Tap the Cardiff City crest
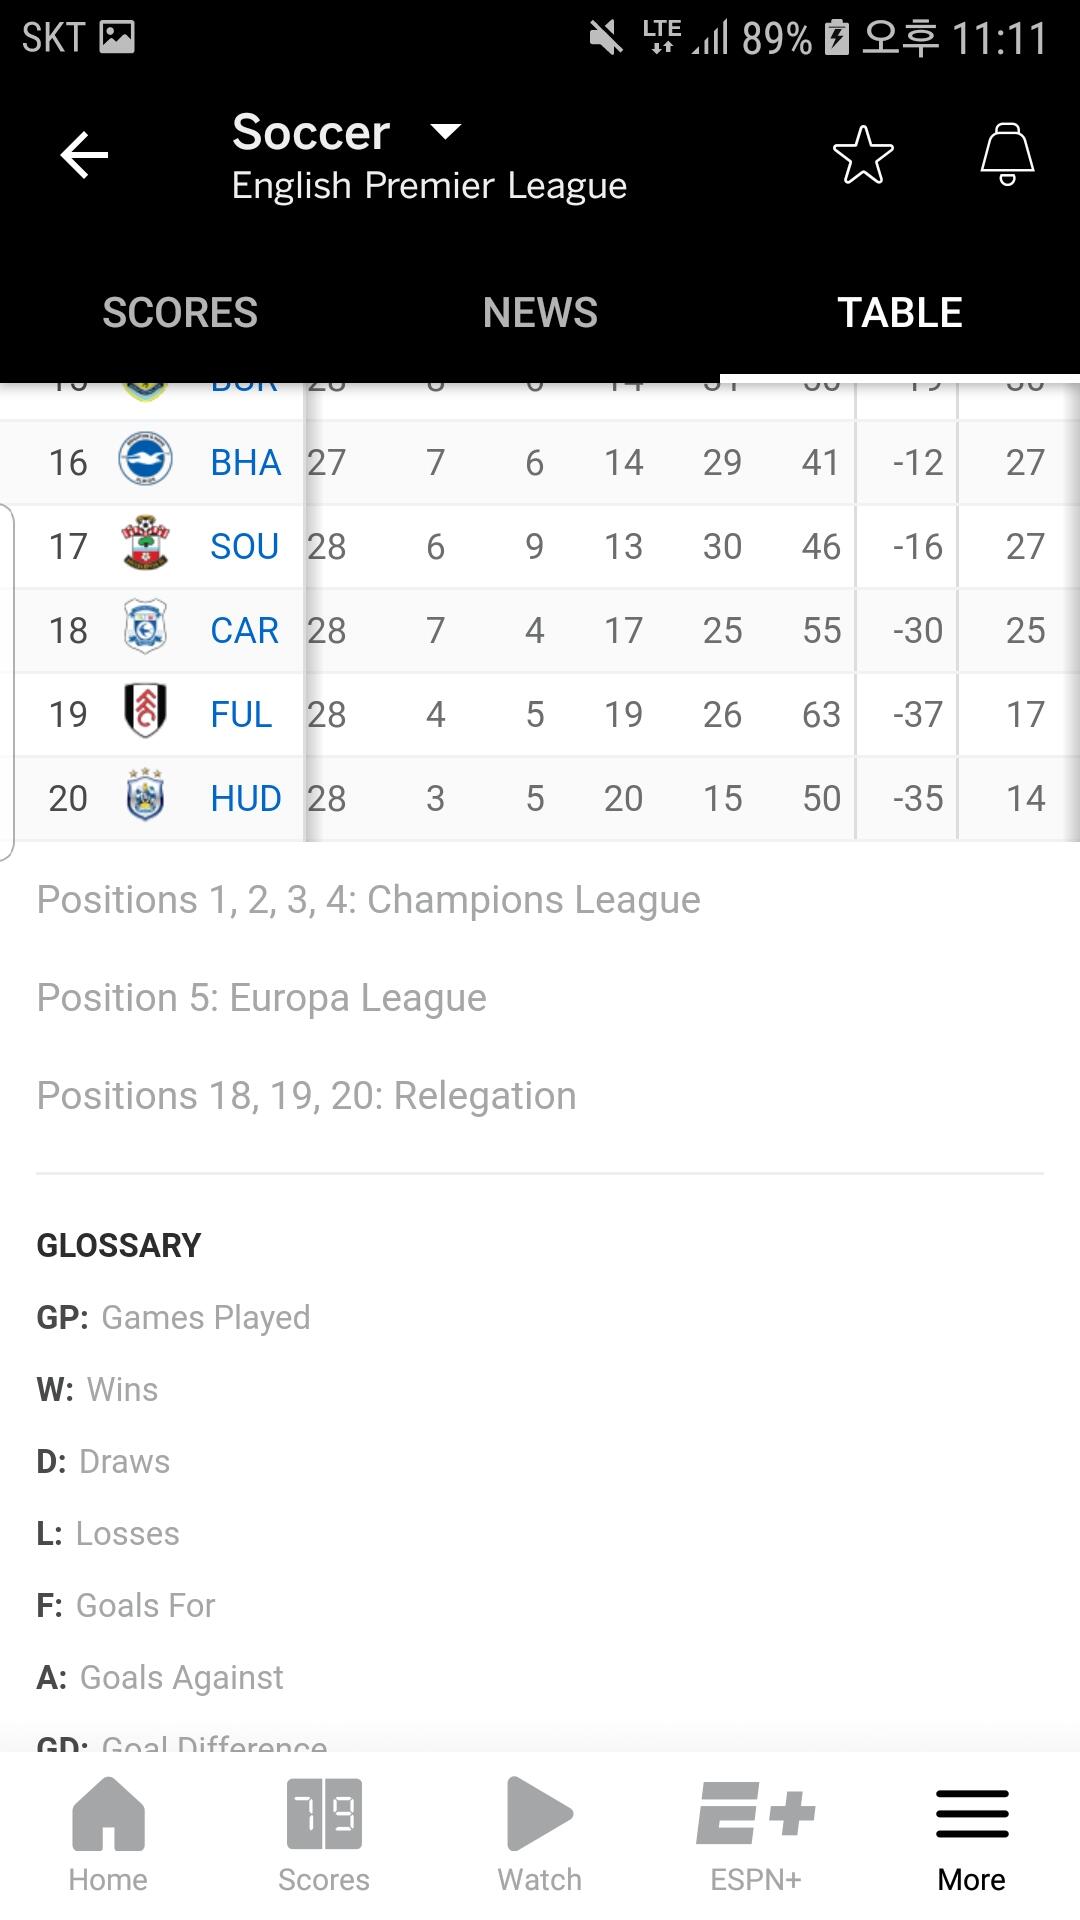 145,628
